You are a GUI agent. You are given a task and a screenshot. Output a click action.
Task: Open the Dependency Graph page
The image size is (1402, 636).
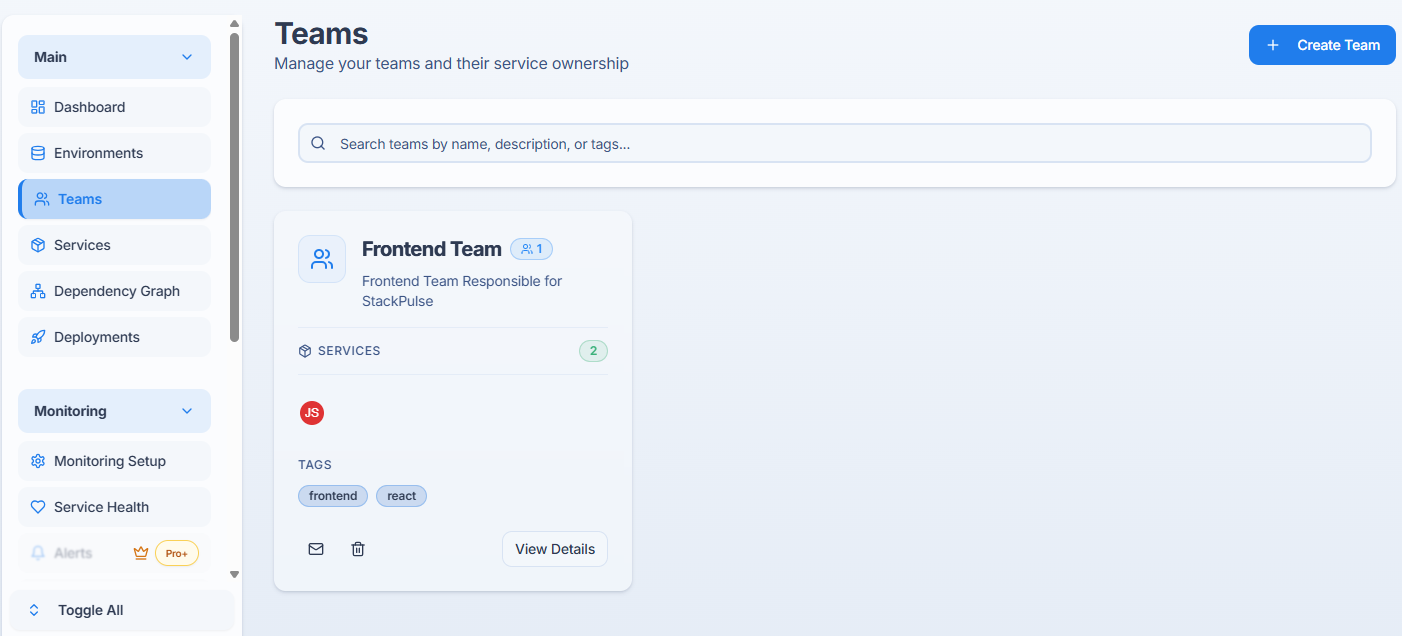[114, 291]
